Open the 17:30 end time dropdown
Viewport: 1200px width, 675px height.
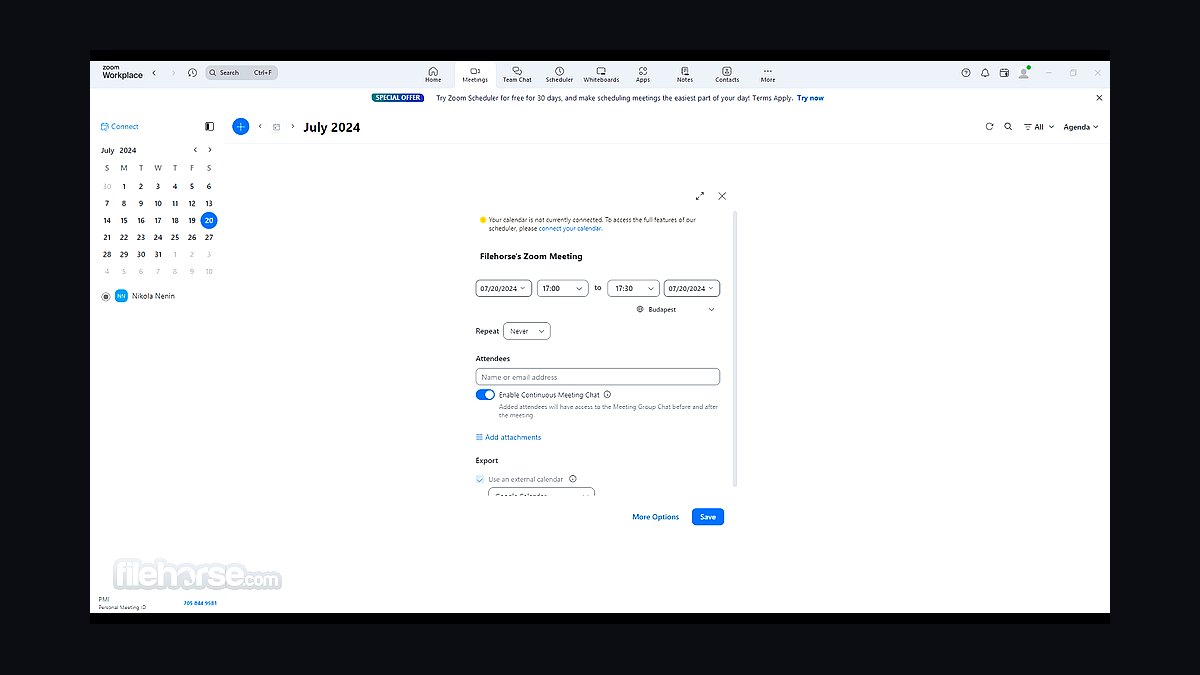(x=633, y=288)
